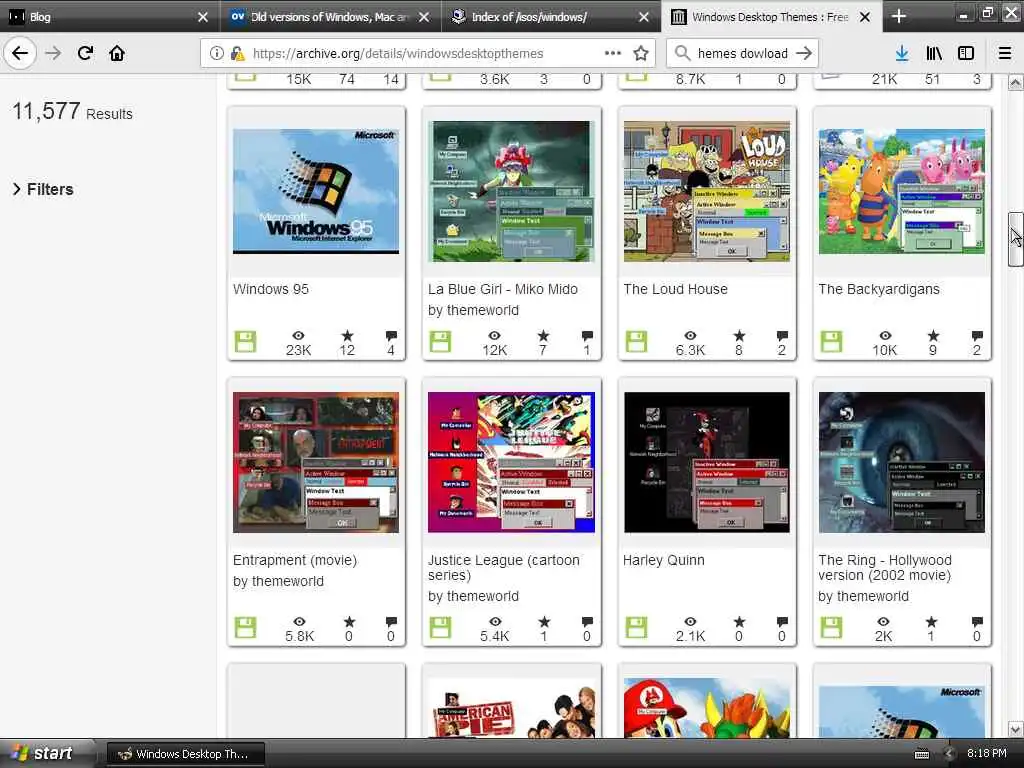Click the scrollbar up arrow

pyautogui.click(x=1015, y=82)
